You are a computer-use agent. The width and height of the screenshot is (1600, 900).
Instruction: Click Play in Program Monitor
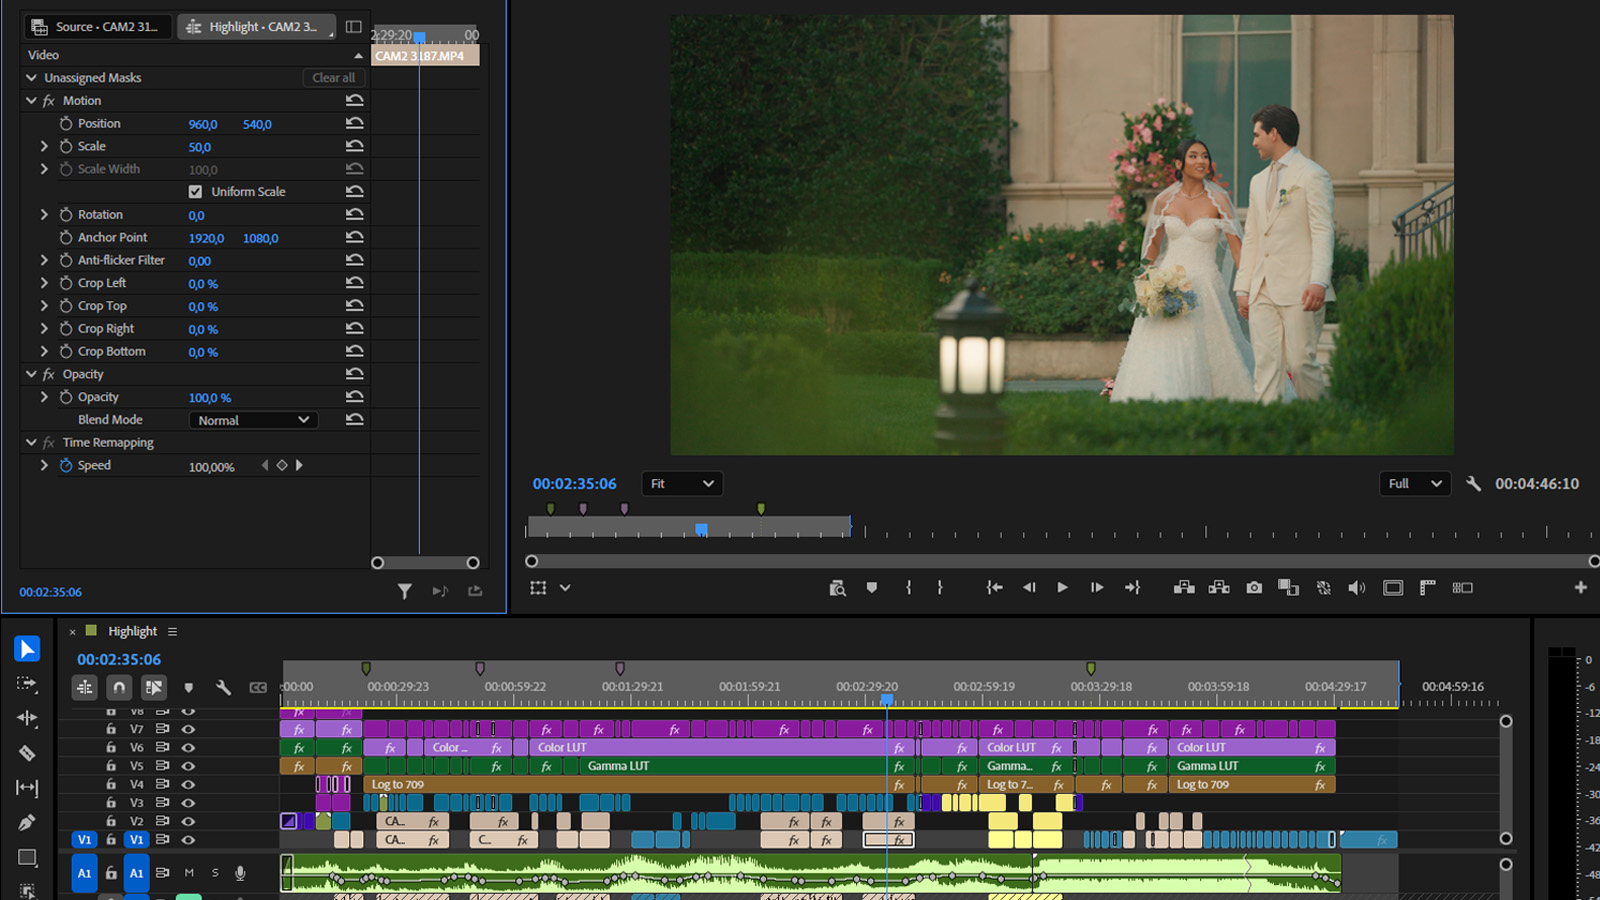1062,588
